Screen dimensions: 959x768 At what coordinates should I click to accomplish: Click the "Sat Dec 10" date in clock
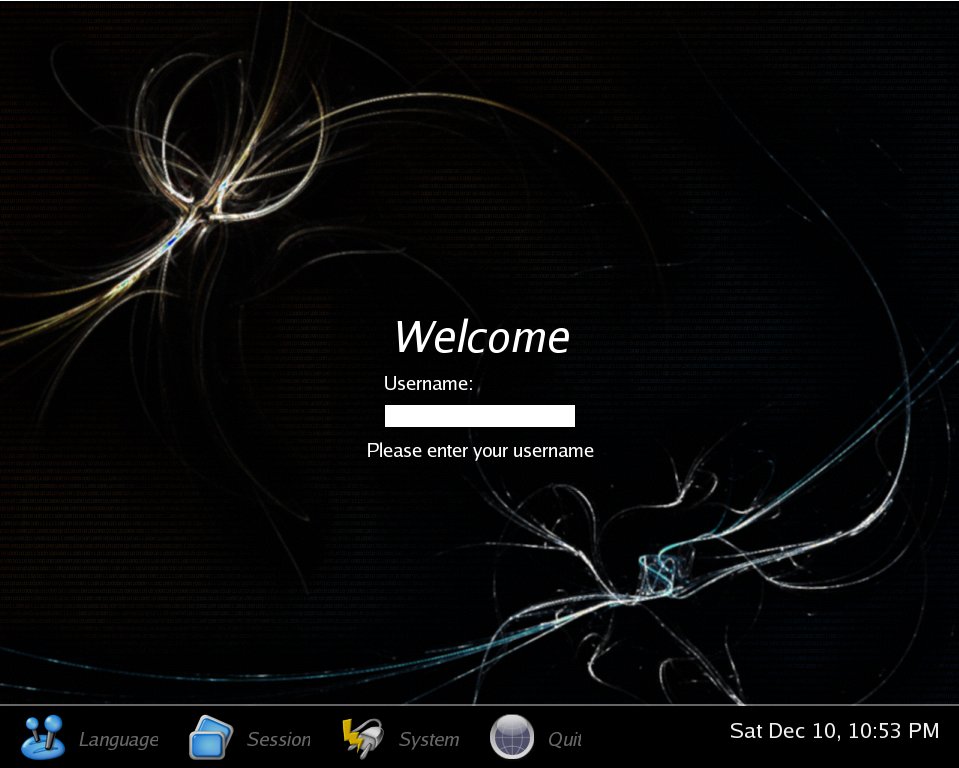coord(783,731)
